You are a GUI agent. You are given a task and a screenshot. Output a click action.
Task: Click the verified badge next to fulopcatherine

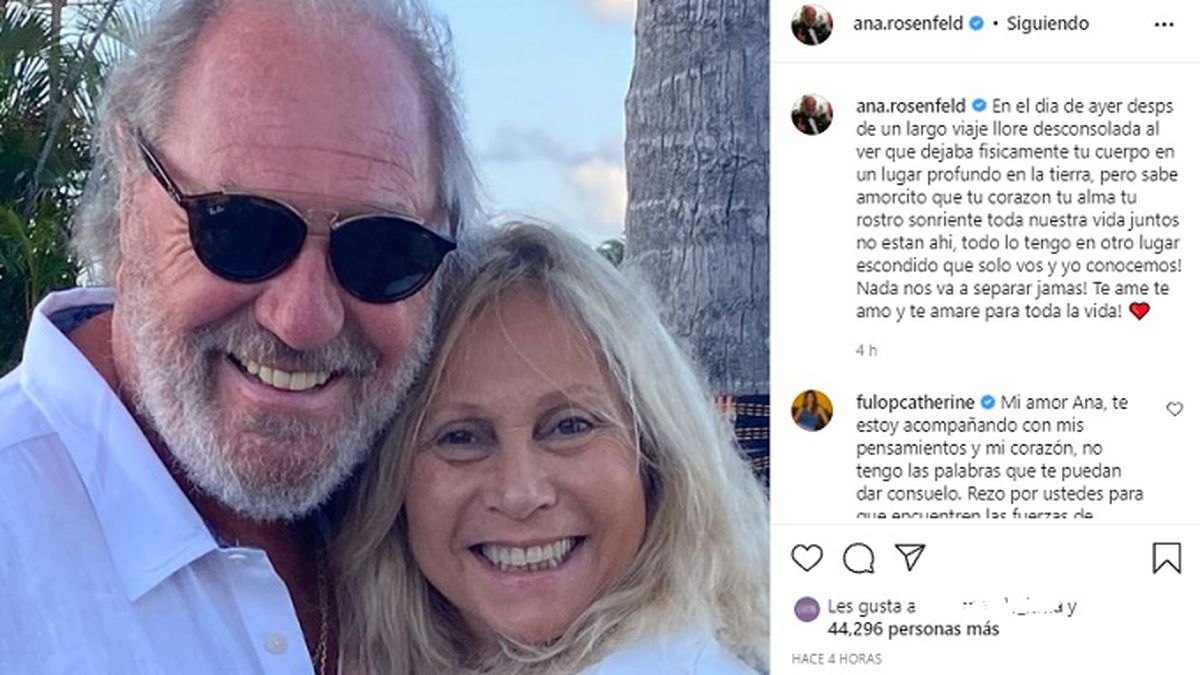(987, 402)
